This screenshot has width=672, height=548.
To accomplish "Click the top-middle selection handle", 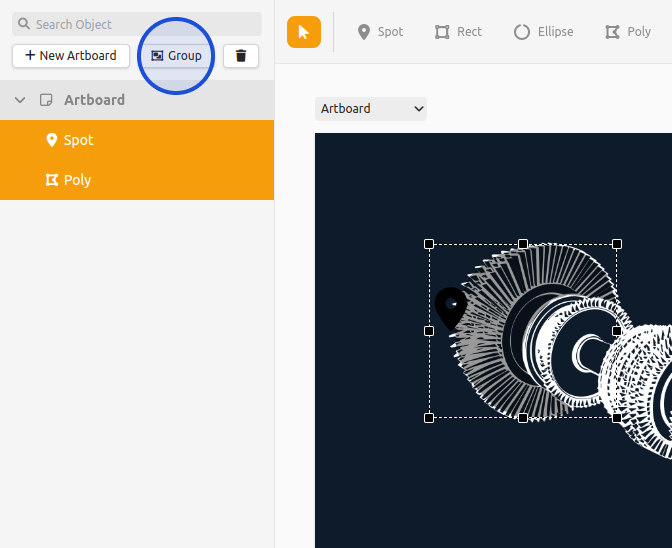I will pos(523,244).
